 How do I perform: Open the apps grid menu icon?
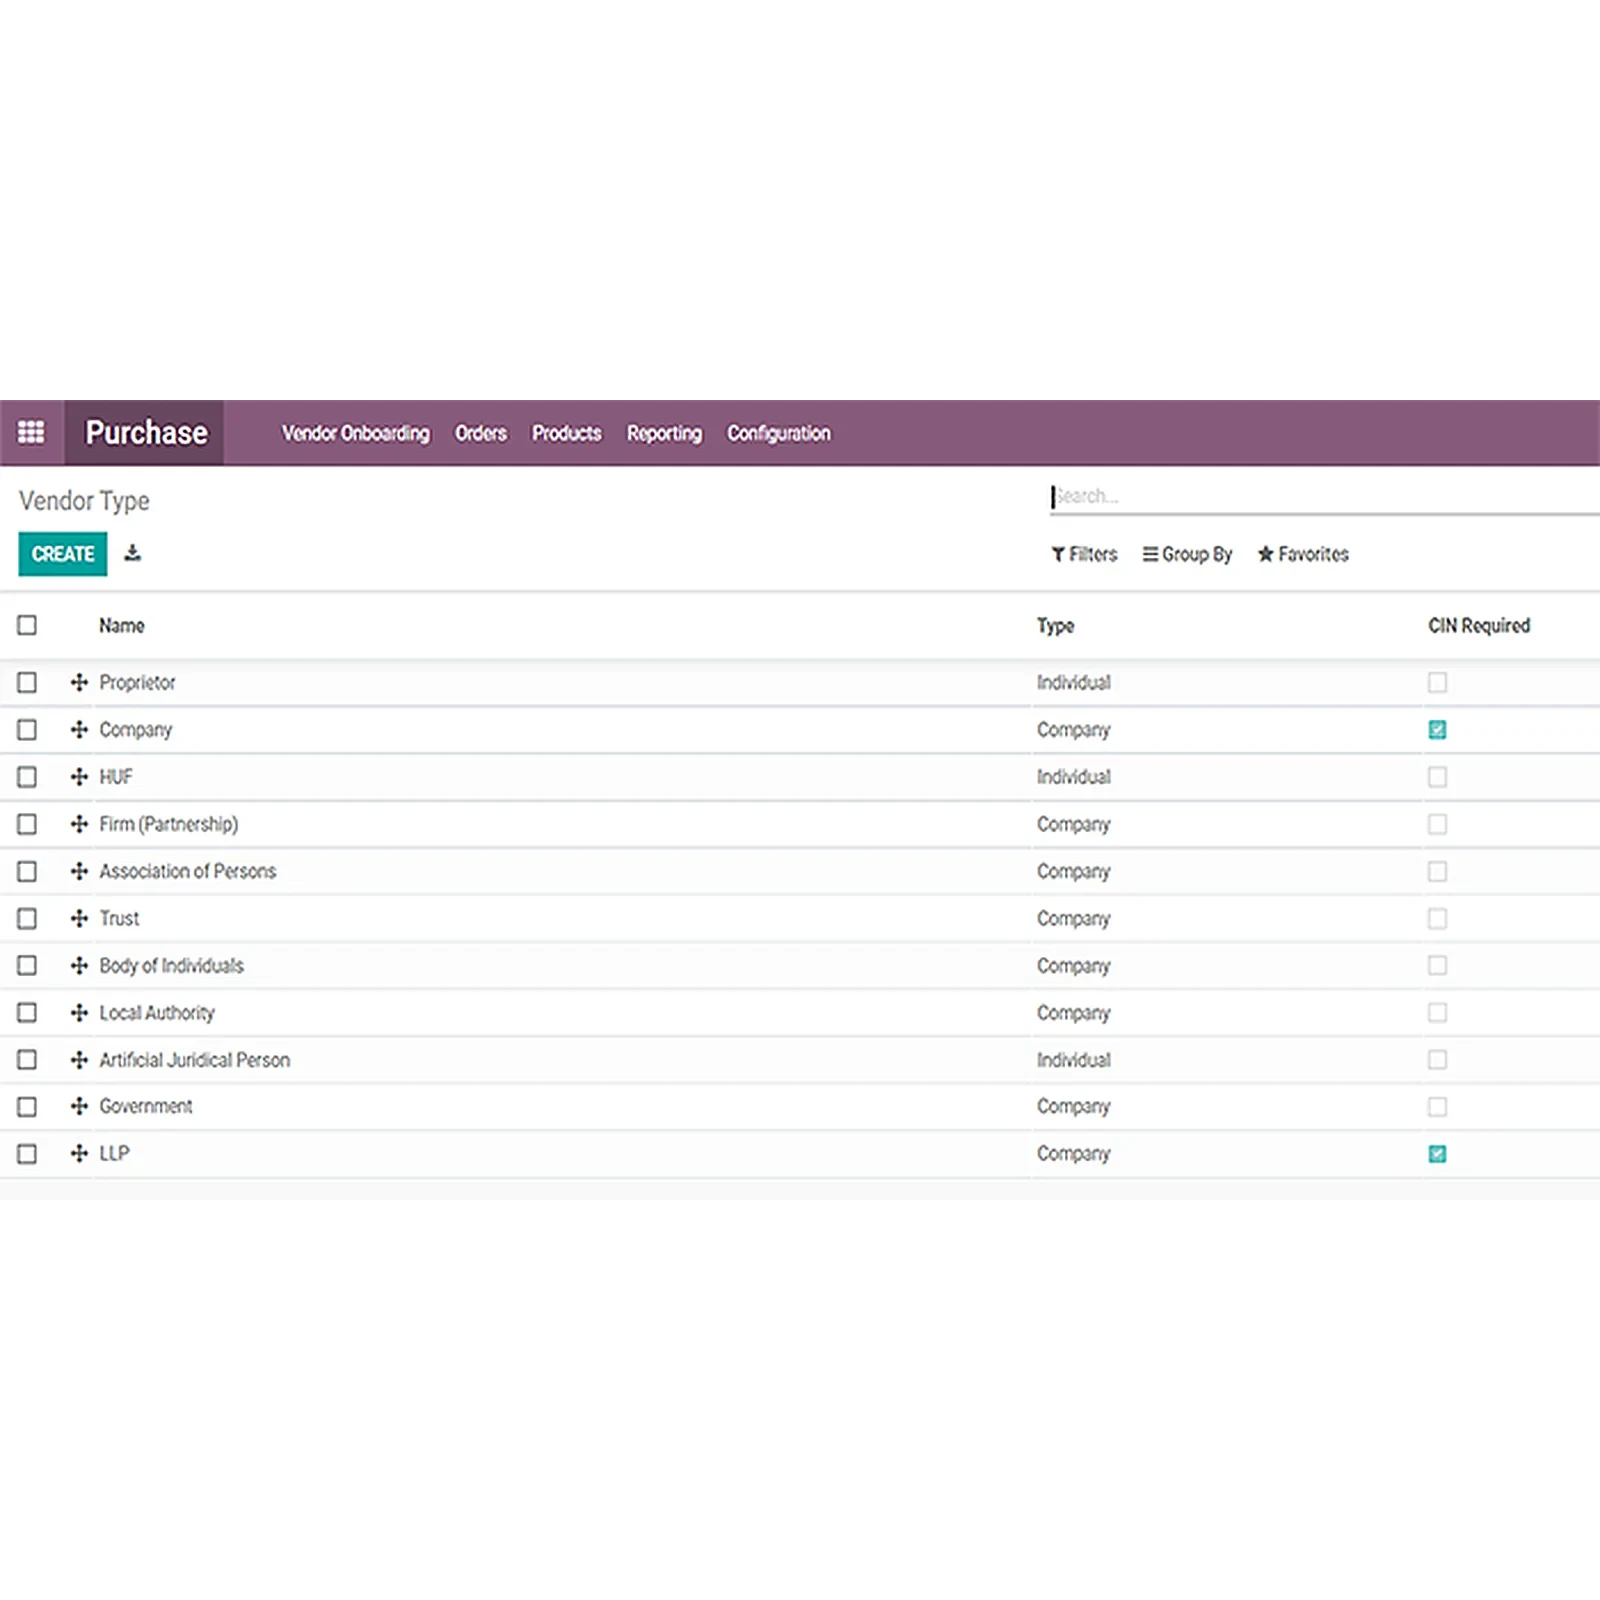point(31,432)
